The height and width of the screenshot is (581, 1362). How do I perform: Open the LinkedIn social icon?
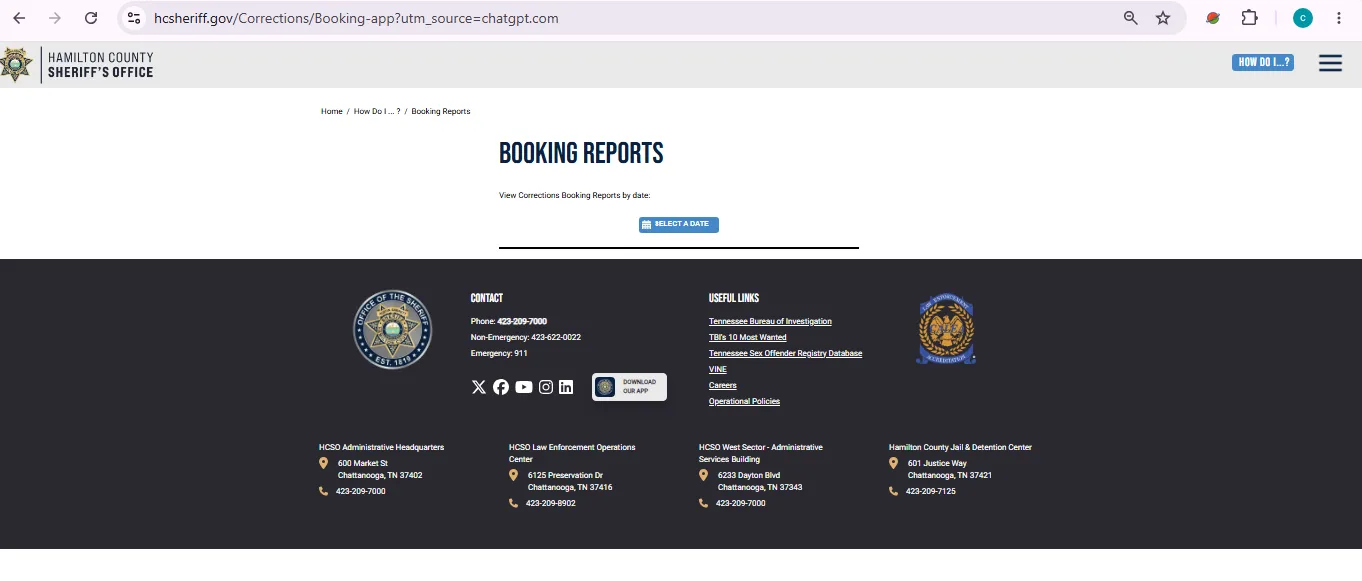tap(566, 387)
